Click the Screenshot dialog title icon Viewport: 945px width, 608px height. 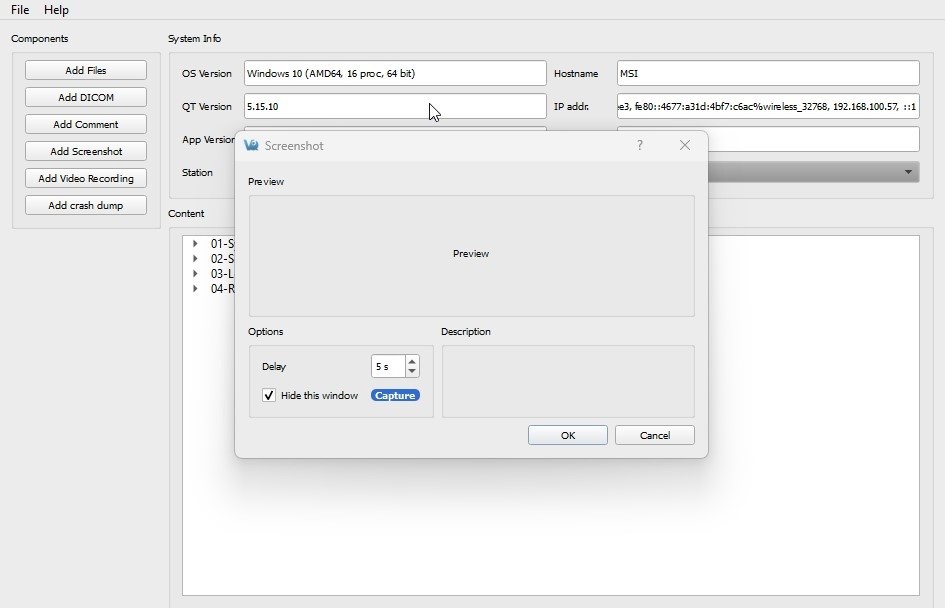pos(252,146)
